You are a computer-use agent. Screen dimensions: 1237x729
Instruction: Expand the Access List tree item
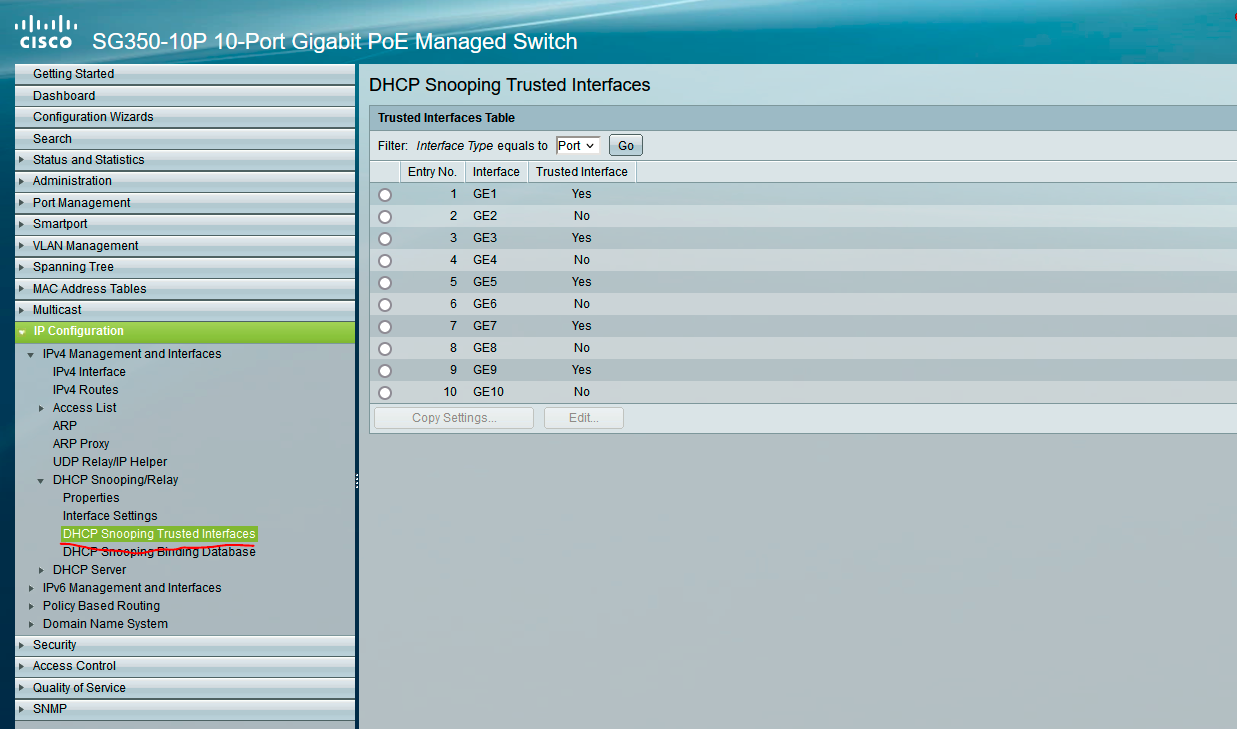[41, 407]
